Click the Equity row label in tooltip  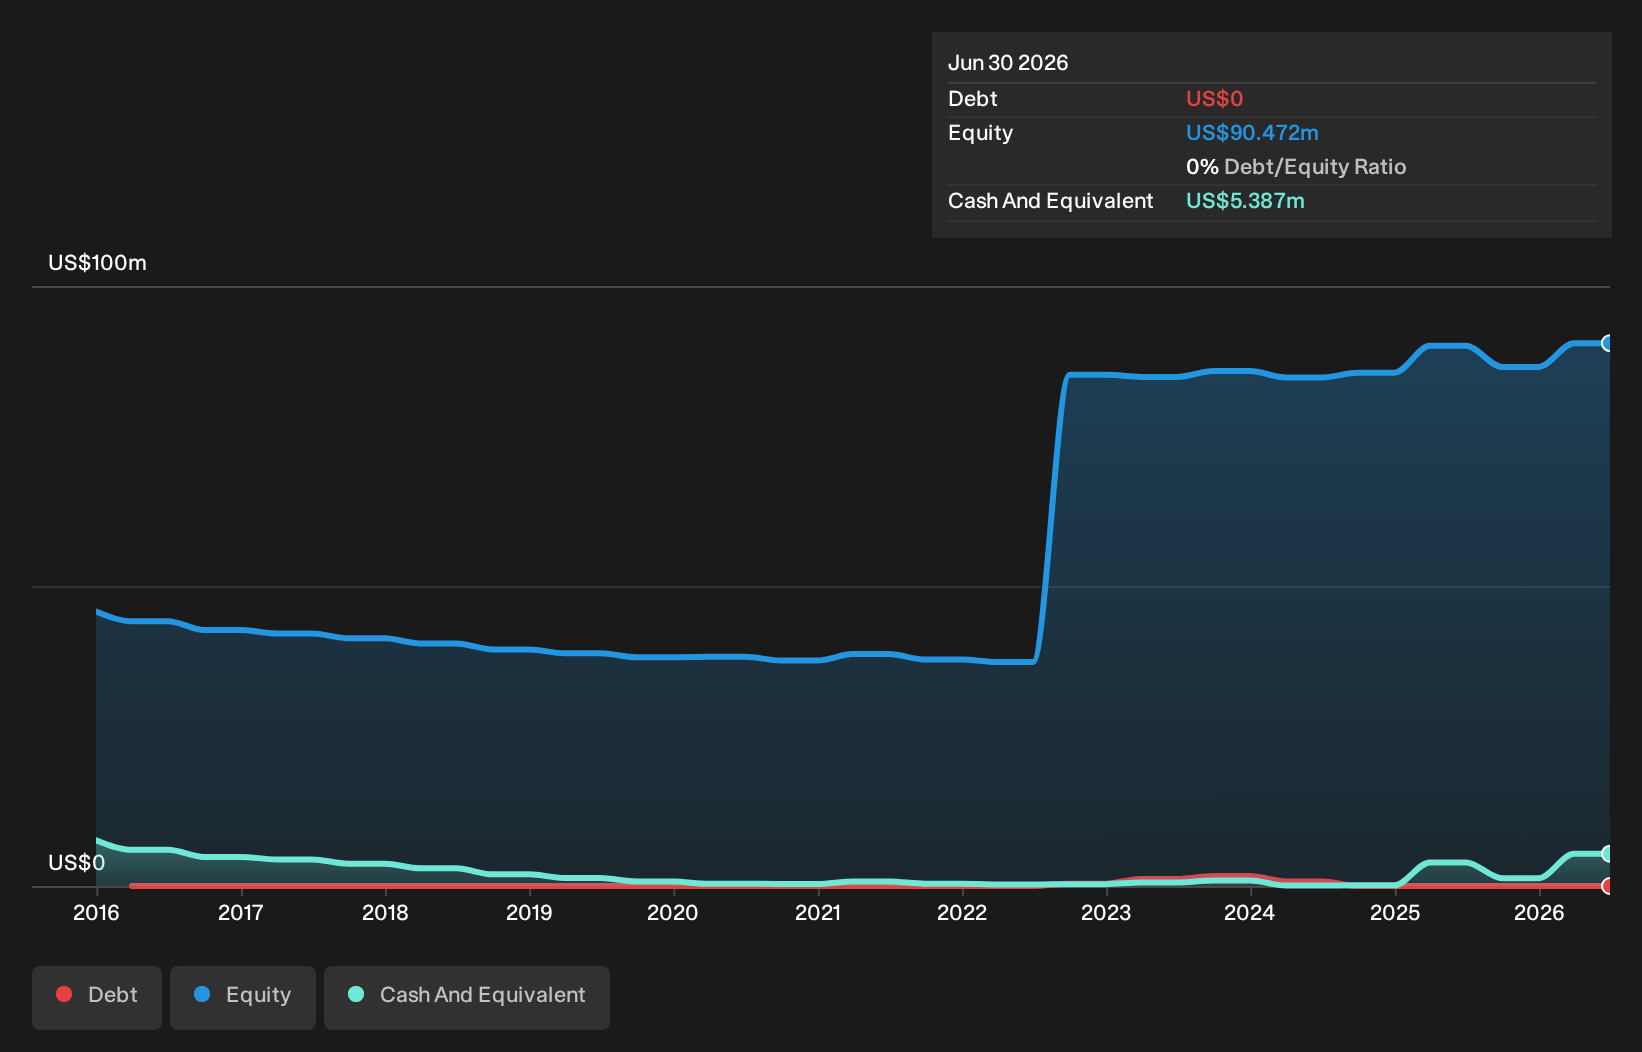pos(980,133)
